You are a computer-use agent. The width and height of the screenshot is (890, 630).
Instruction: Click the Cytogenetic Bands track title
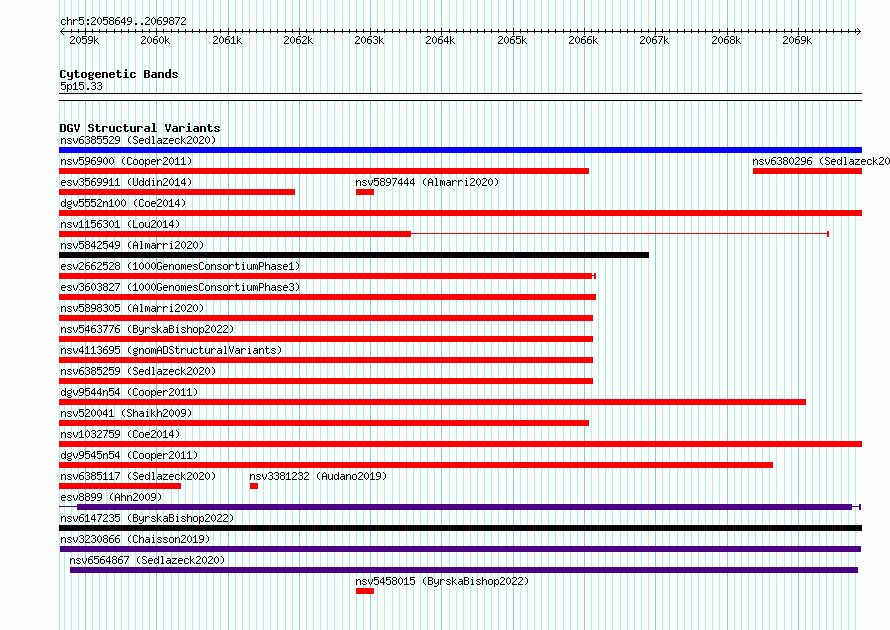(119, 74)
